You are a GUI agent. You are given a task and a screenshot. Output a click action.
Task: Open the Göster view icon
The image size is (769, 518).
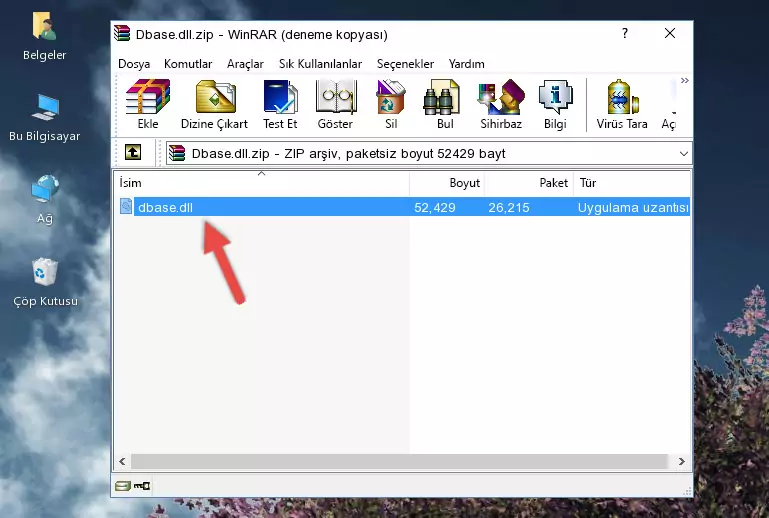335,97
